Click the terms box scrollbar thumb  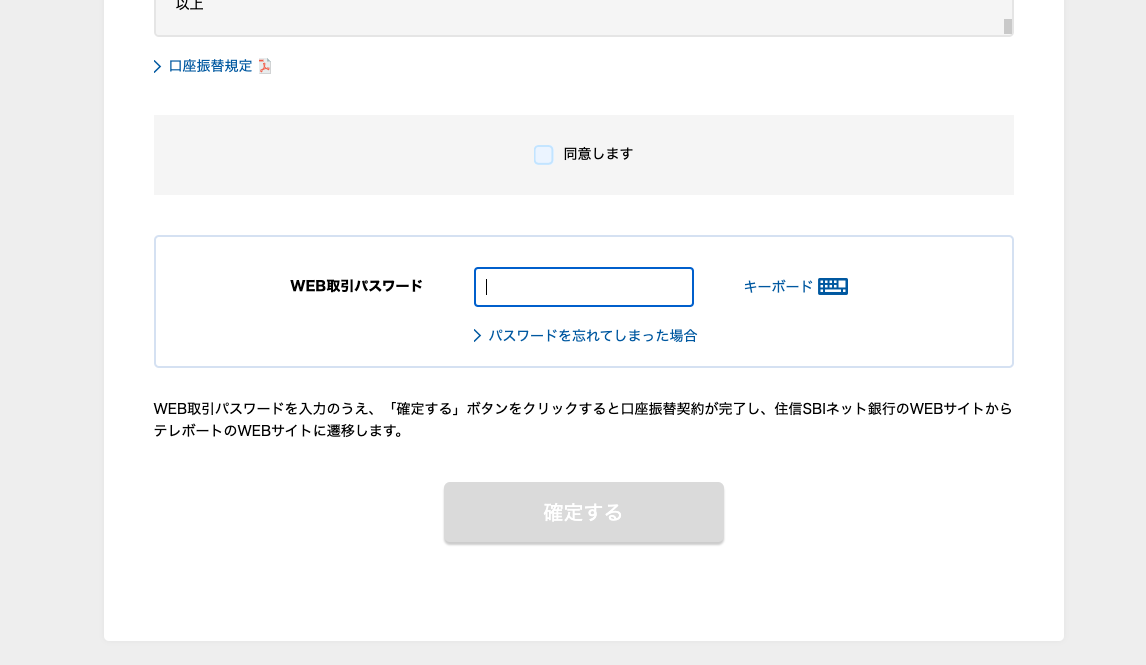click(x=1007, y=26)
